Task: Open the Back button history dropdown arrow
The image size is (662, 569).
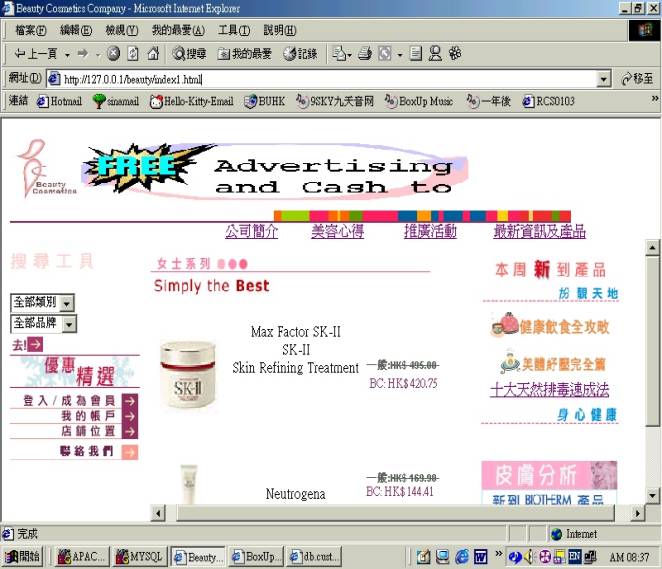Action: pos(67,55)
